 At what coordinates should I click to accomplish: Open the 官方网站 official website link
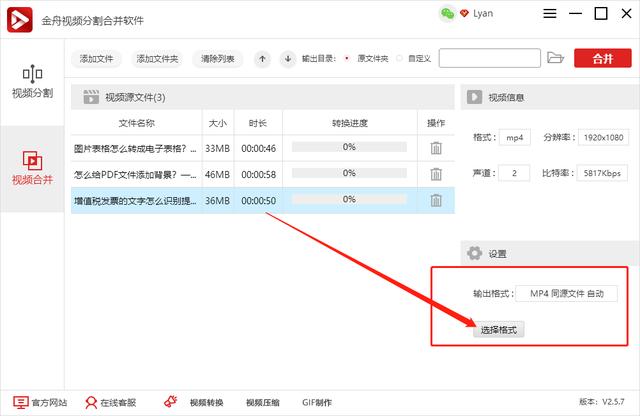40,403
